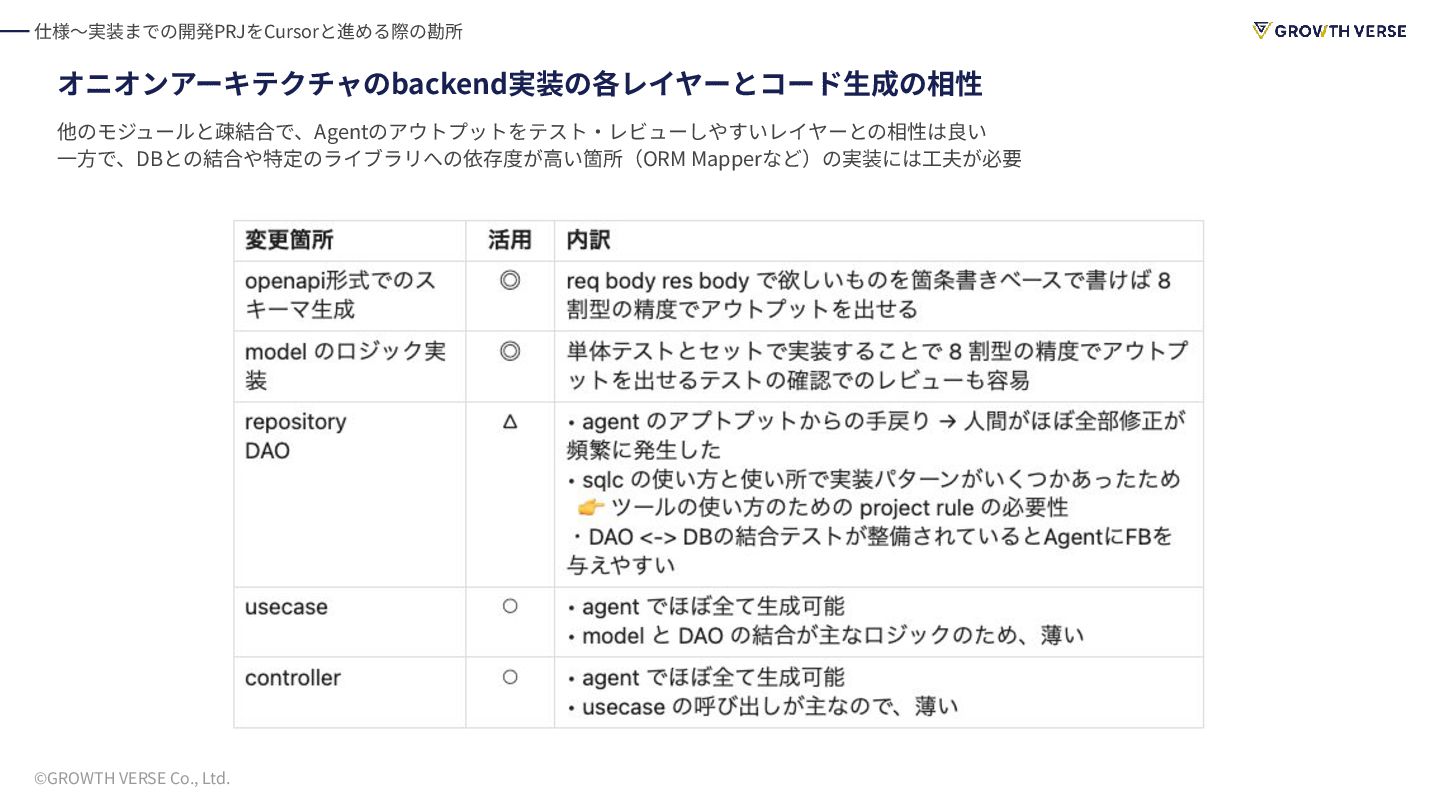The width and height of the screenshot is (1440, 810).
Task: Click the model のロジック実装 cell
Action: pos(350,367)
